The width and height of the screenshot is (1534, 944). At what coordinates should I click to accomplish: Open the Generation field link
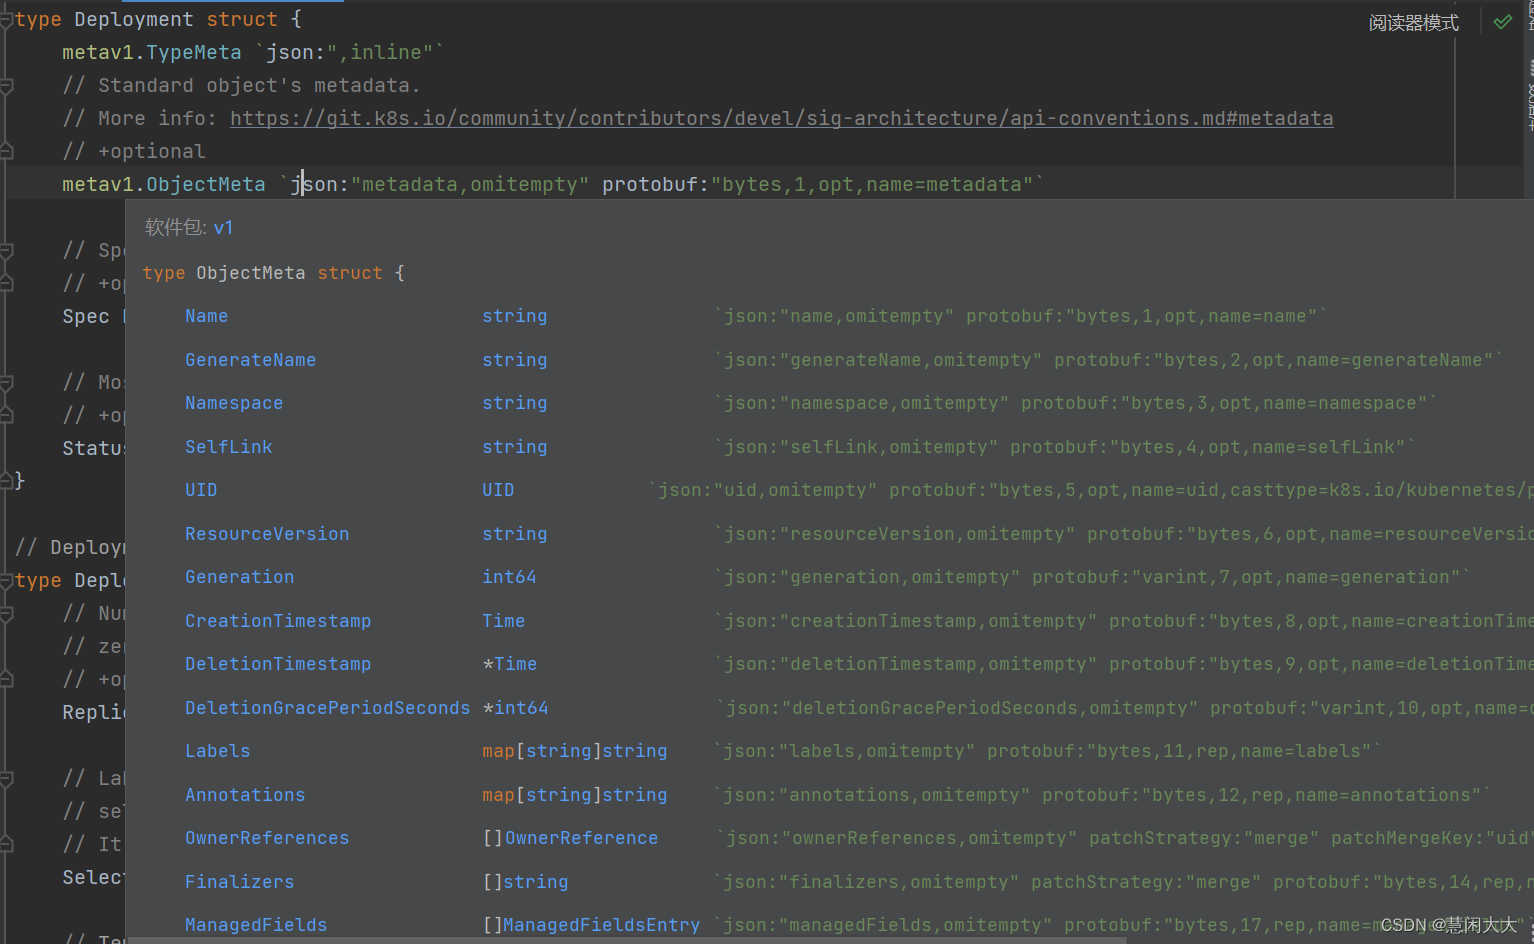[239, 577]
